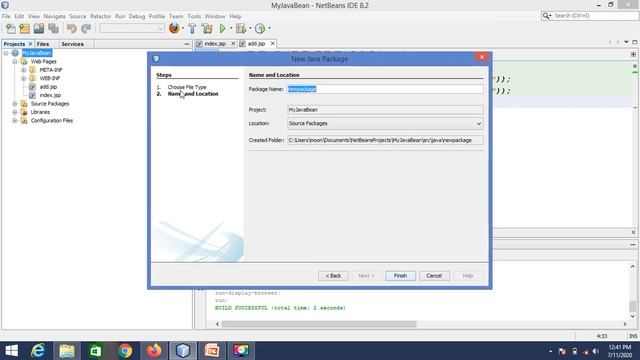This screenshot has width=640, height=360.
Task: Open Firefox from the taskbar
Action: click(x=153, y=351)
